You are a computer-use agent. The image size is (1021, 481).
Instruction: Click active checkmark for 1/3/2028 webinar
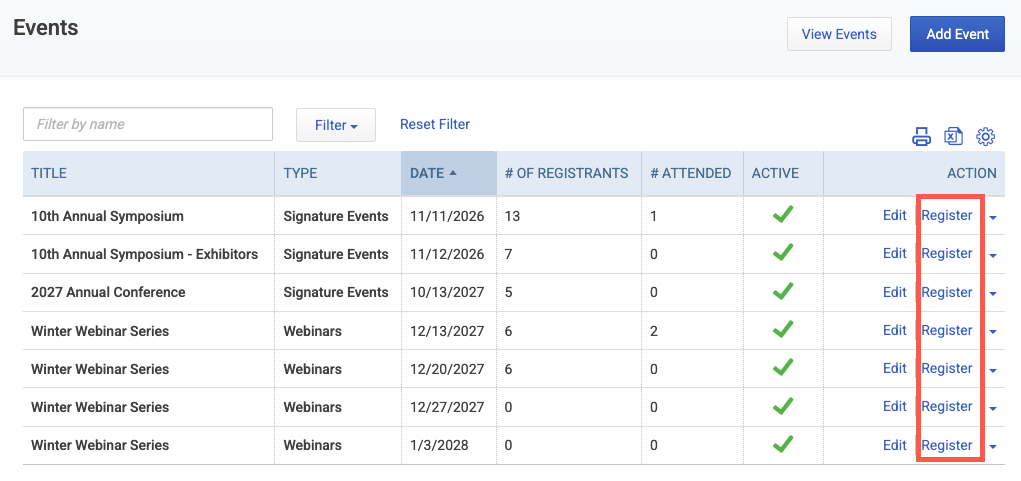click(x=783, y=445)
